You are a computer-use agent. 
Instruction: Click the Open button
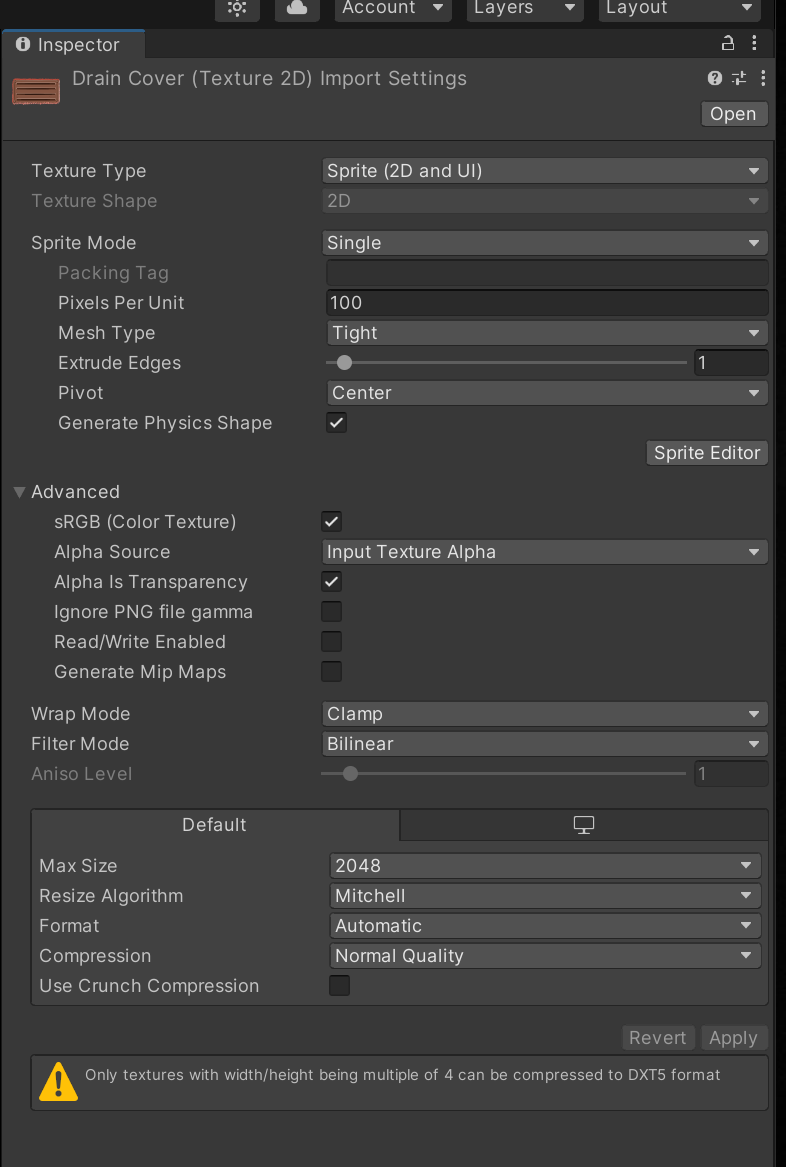733,114
